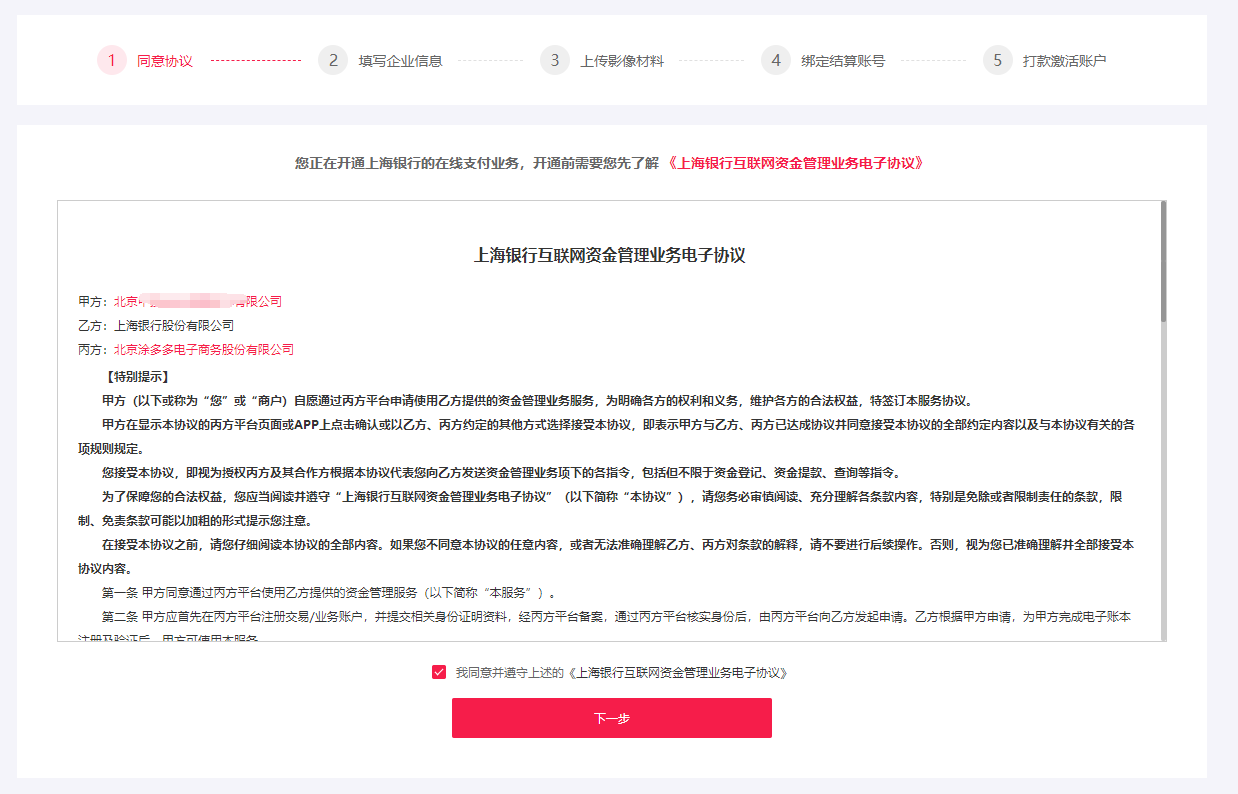Click 丙方 北京涂多多电子商务股份有限公司 name
Image resolution: width=1238 pixels, height=794 pixels.
pos(204,349)
